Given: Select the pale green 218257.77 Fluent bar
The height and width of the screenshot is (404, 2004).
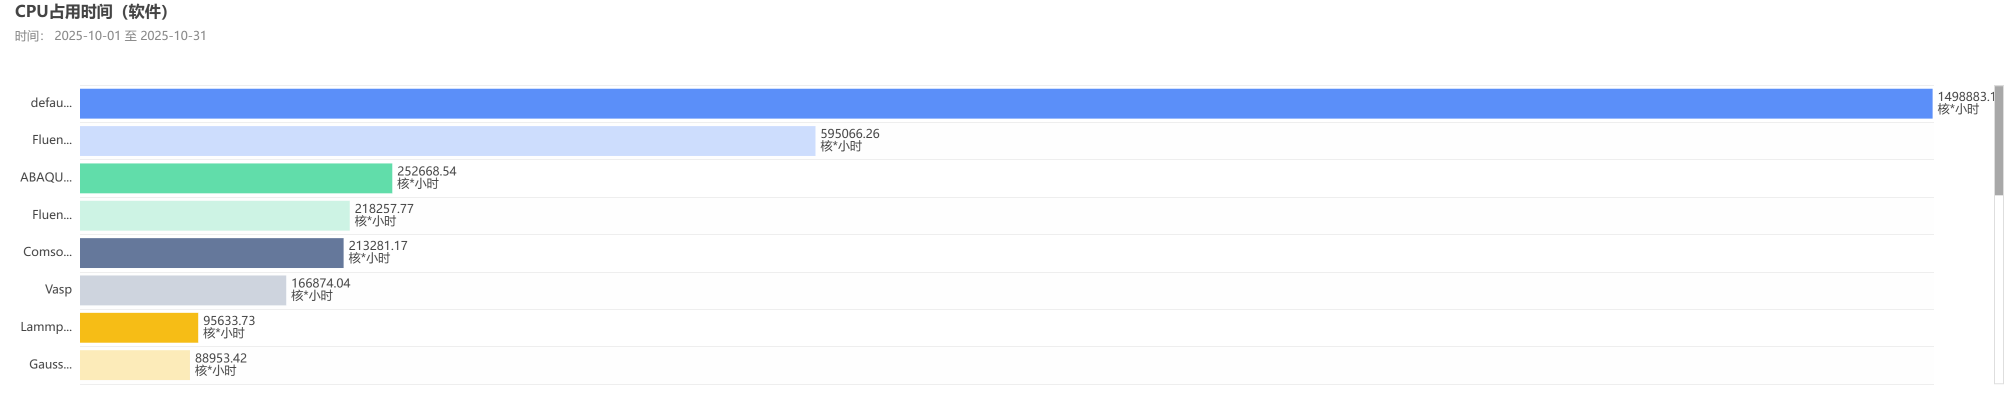Looking at the screenshot, I should coord(214,216).
